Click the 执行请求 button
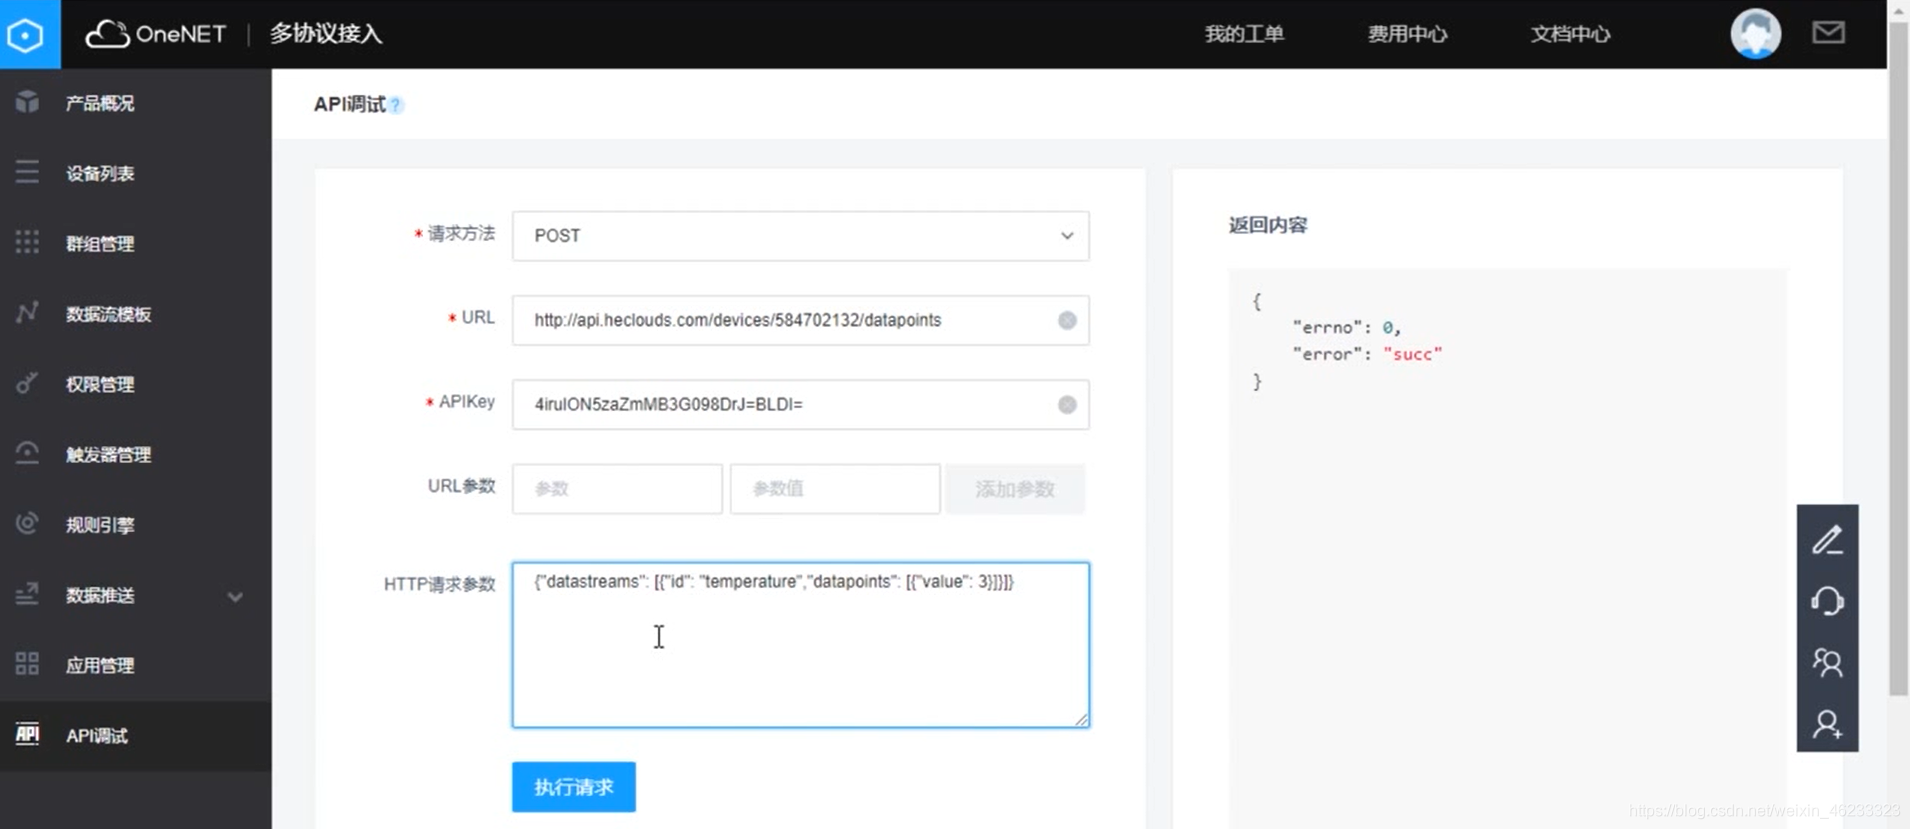 point(573,787)
